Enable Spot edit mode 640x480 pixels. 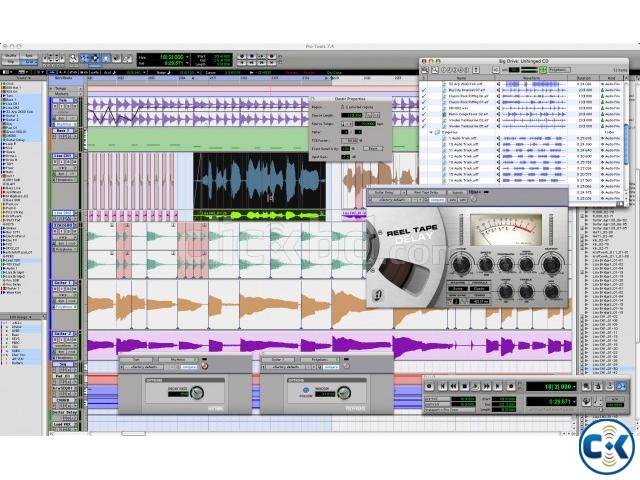(29, 56)
